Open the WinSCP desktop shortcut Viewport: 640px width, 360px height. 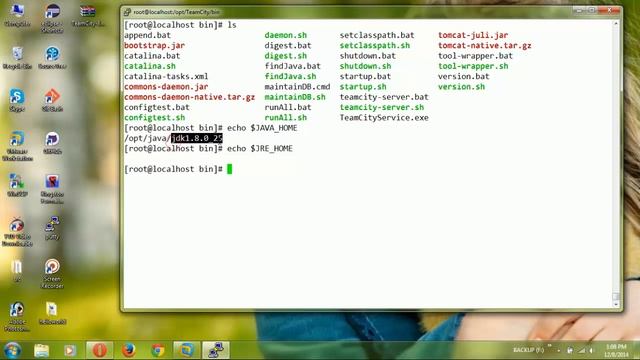[x=17, y=185]
